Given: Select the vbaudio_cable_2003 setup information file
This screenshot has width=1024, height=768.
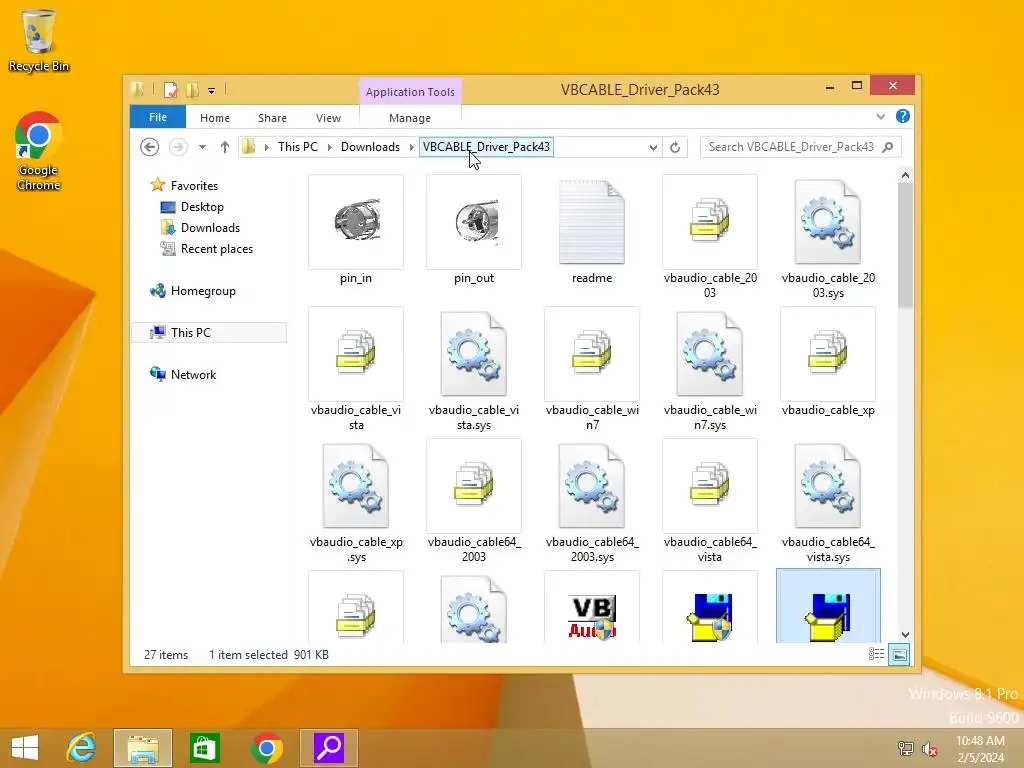Looking at the screenshot, I should coord(710,236).
